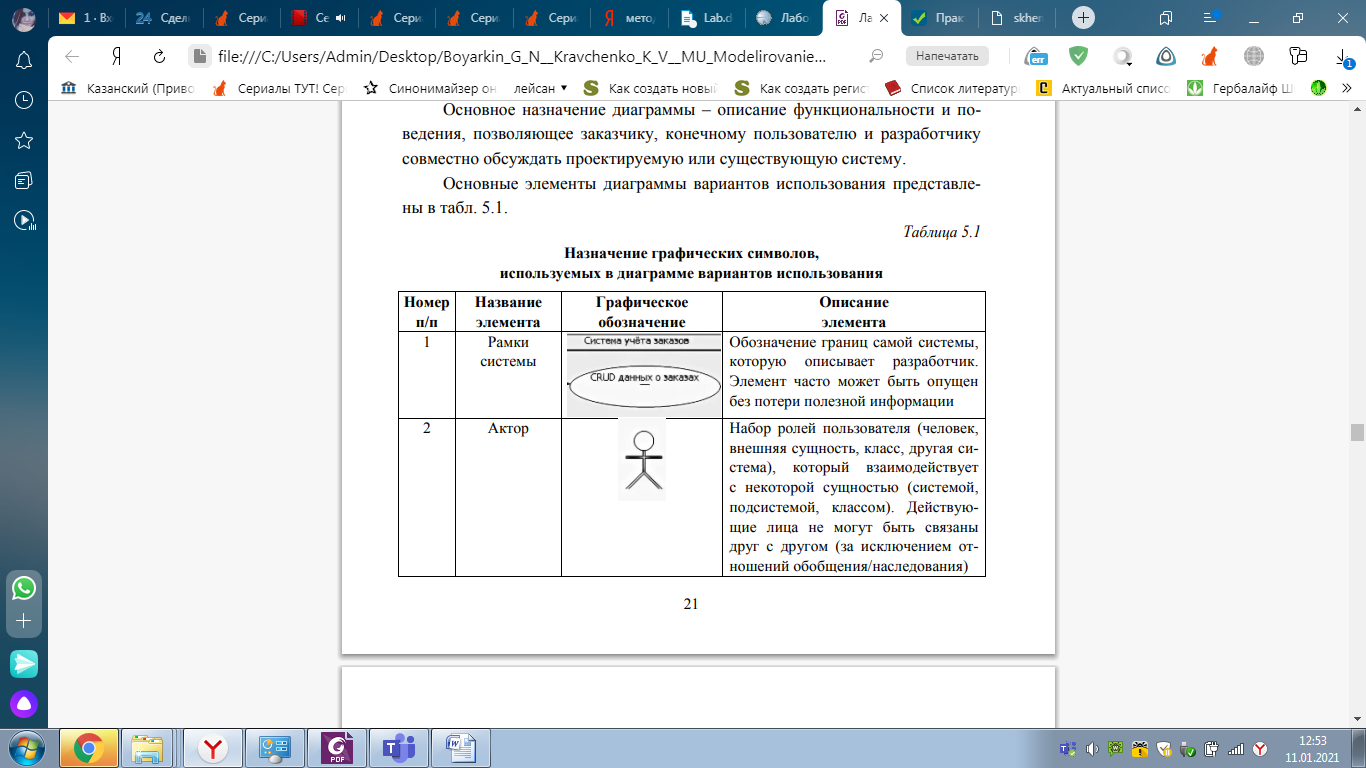Switch to the 'Лабо' tab
The image size is (1366, 768).
click(x=785, y=17)
